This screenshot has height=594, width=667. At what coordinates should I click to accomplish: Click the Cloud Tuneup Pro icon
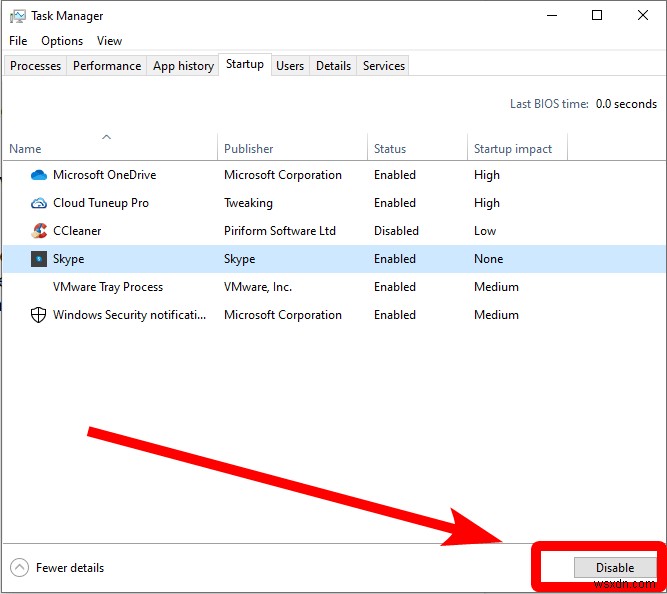(x=39, y=203)
